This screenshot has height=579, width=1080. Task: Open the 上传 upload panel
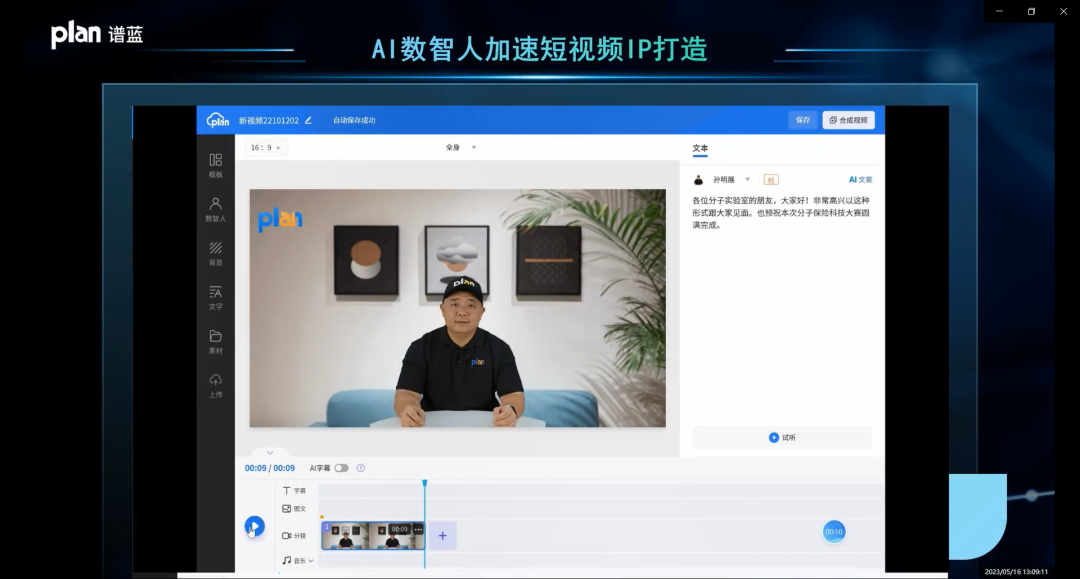[x=216, y=386]
